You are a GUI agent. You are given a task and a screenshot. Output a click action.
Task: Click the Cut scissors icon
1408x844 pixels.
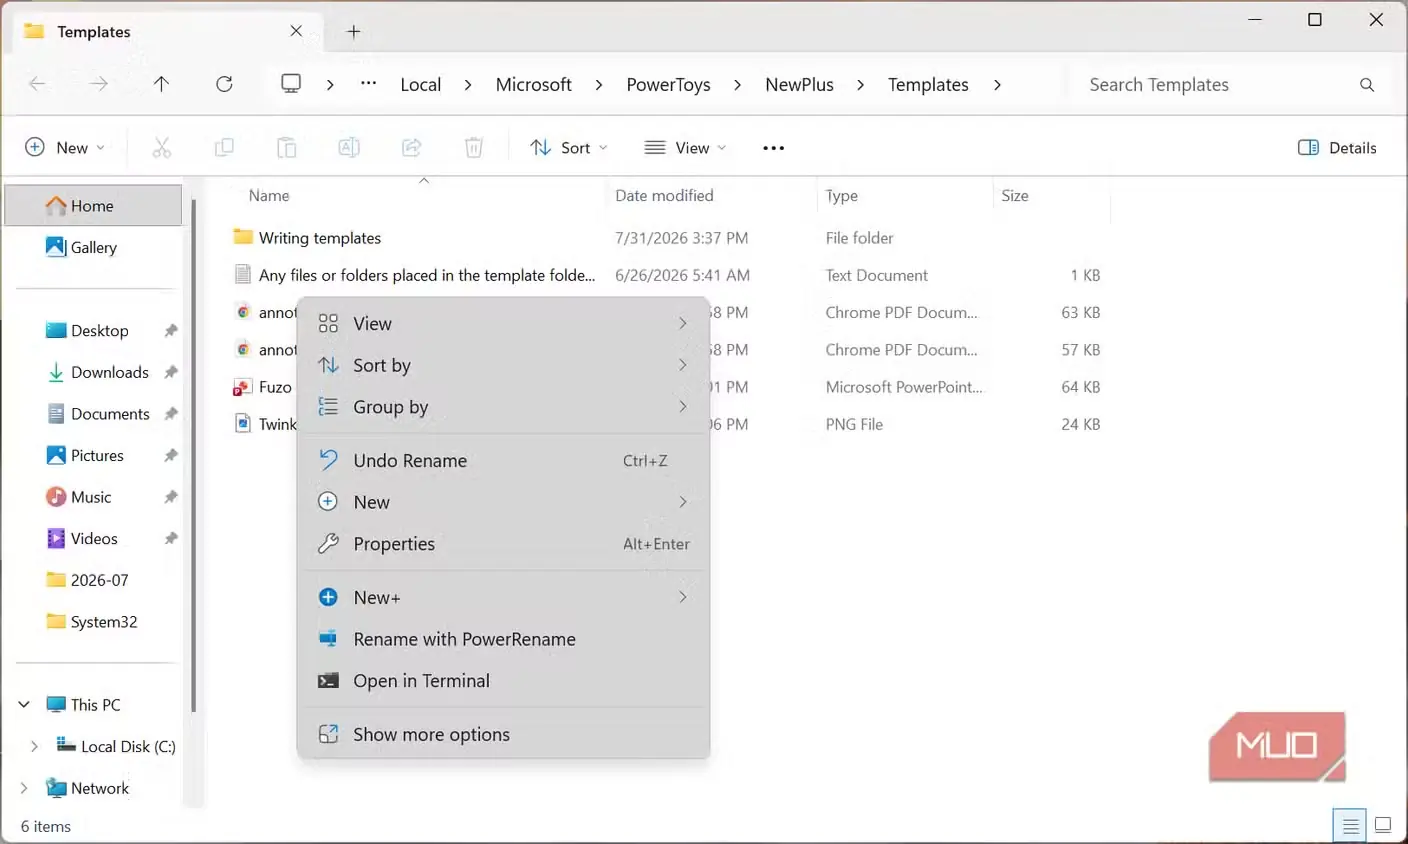(162, 148)
